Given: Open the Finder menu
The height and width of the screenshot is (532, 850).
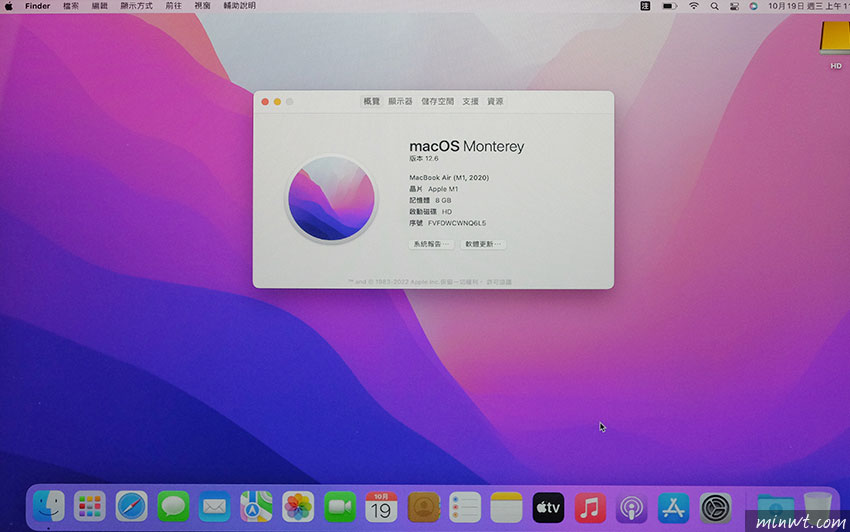Looking at the screenshot, I should tap(37, 6).
